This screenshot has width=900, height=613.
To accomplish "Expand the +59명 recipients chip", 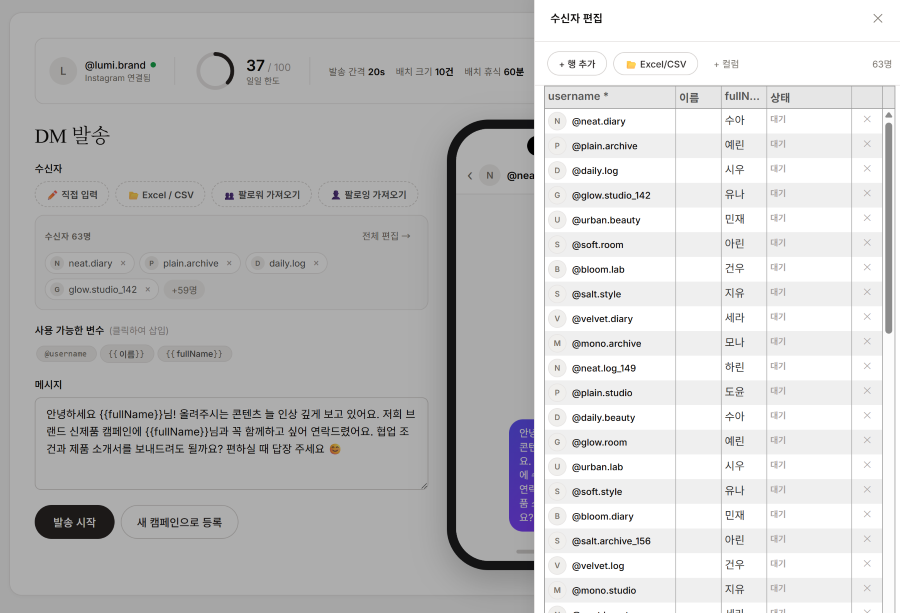I will click(x=184, y=290).
